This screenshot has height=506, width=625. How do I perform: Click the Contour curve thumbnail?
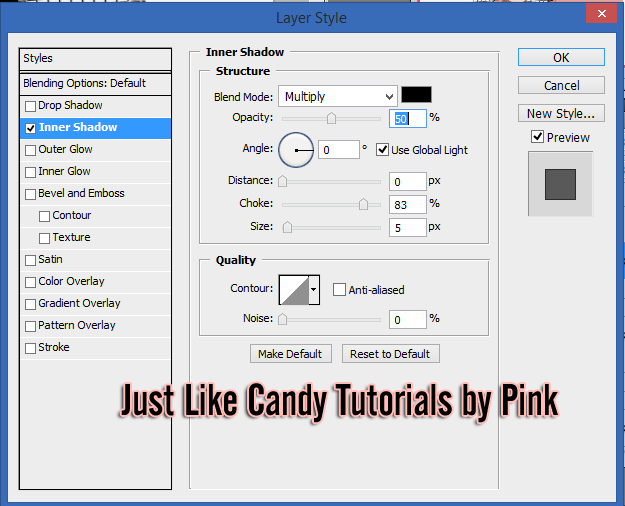pos(294,289)
